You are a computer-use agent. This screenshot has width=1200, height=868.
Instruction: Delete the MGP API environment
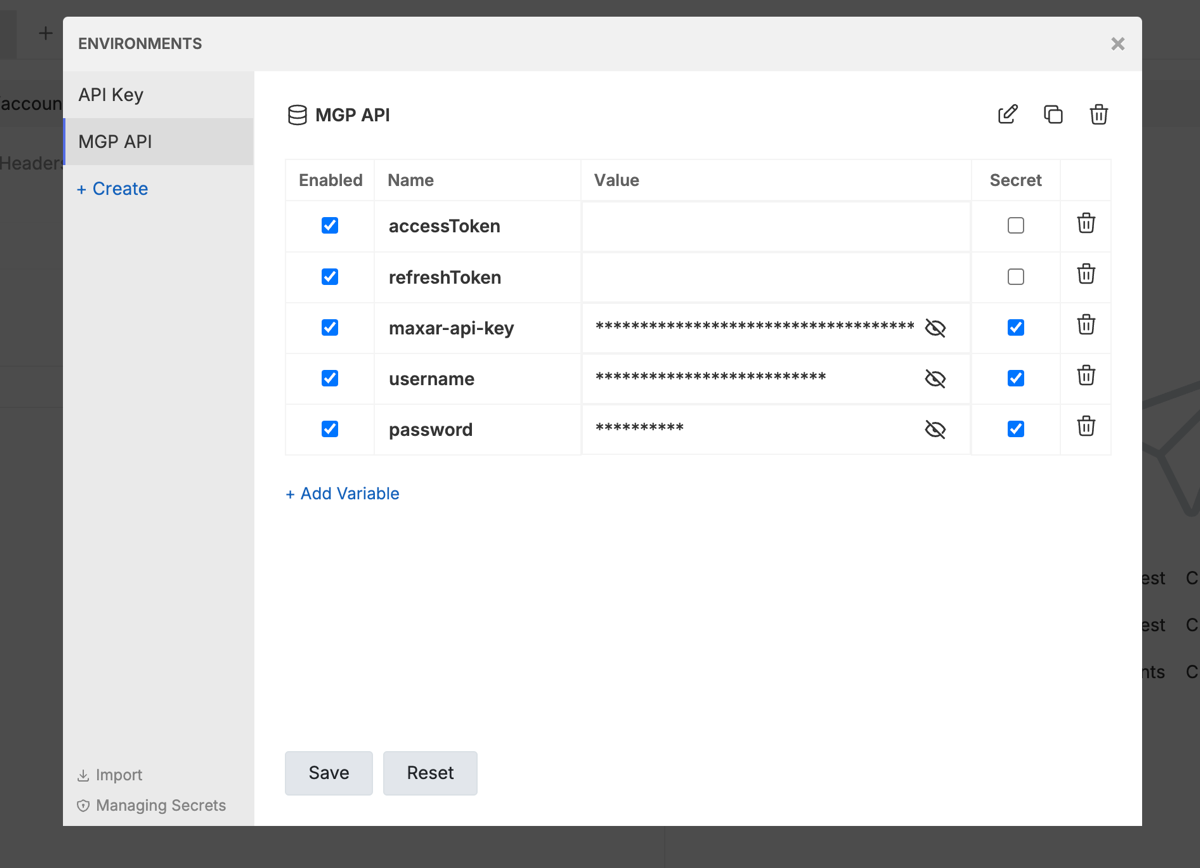click(1099, 114)
